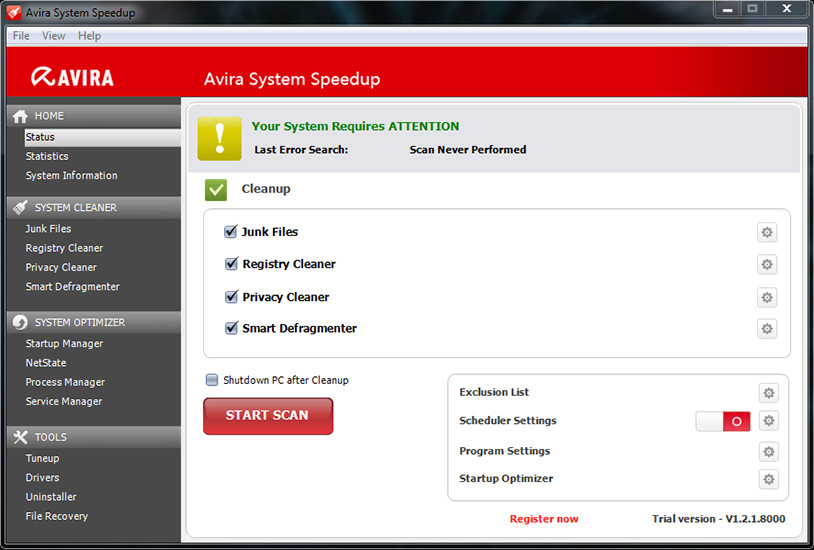Open Exclusion List gear icon
The image size is (814, 550).
(769, 393)
